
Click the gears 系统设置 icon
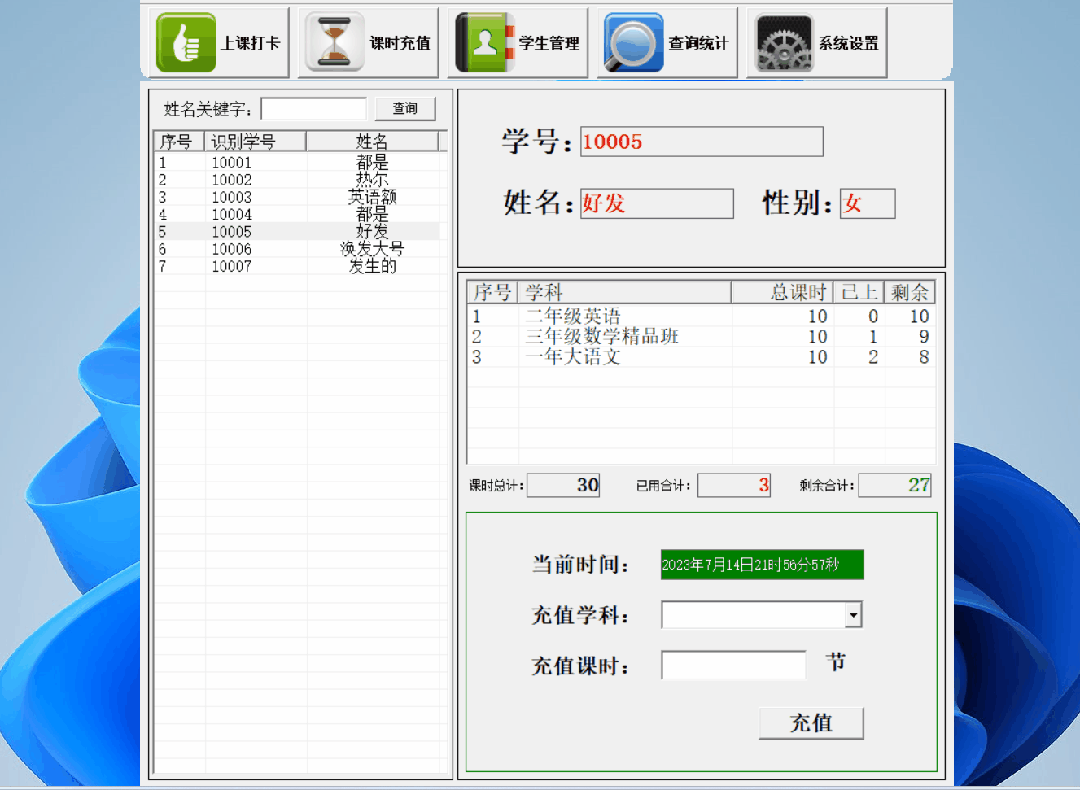784,42
